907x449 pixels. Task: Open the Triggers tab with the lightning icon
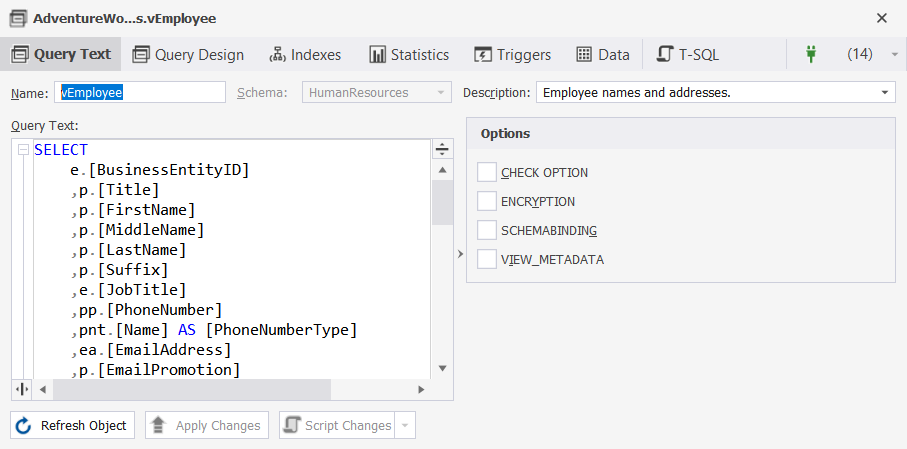click(x=513, y=54)
